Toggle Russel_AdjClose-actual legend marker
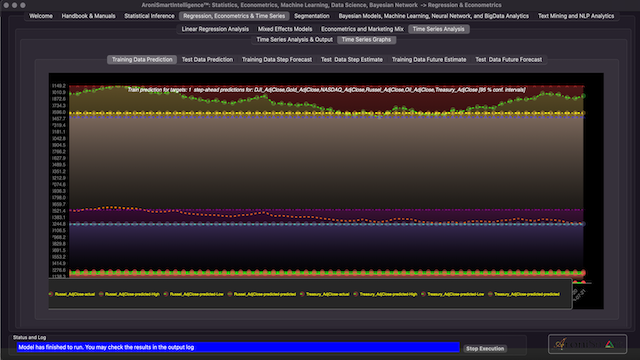The width and height of the screenshot is (640, 360). pyautogui.click(x=51, y=294)
